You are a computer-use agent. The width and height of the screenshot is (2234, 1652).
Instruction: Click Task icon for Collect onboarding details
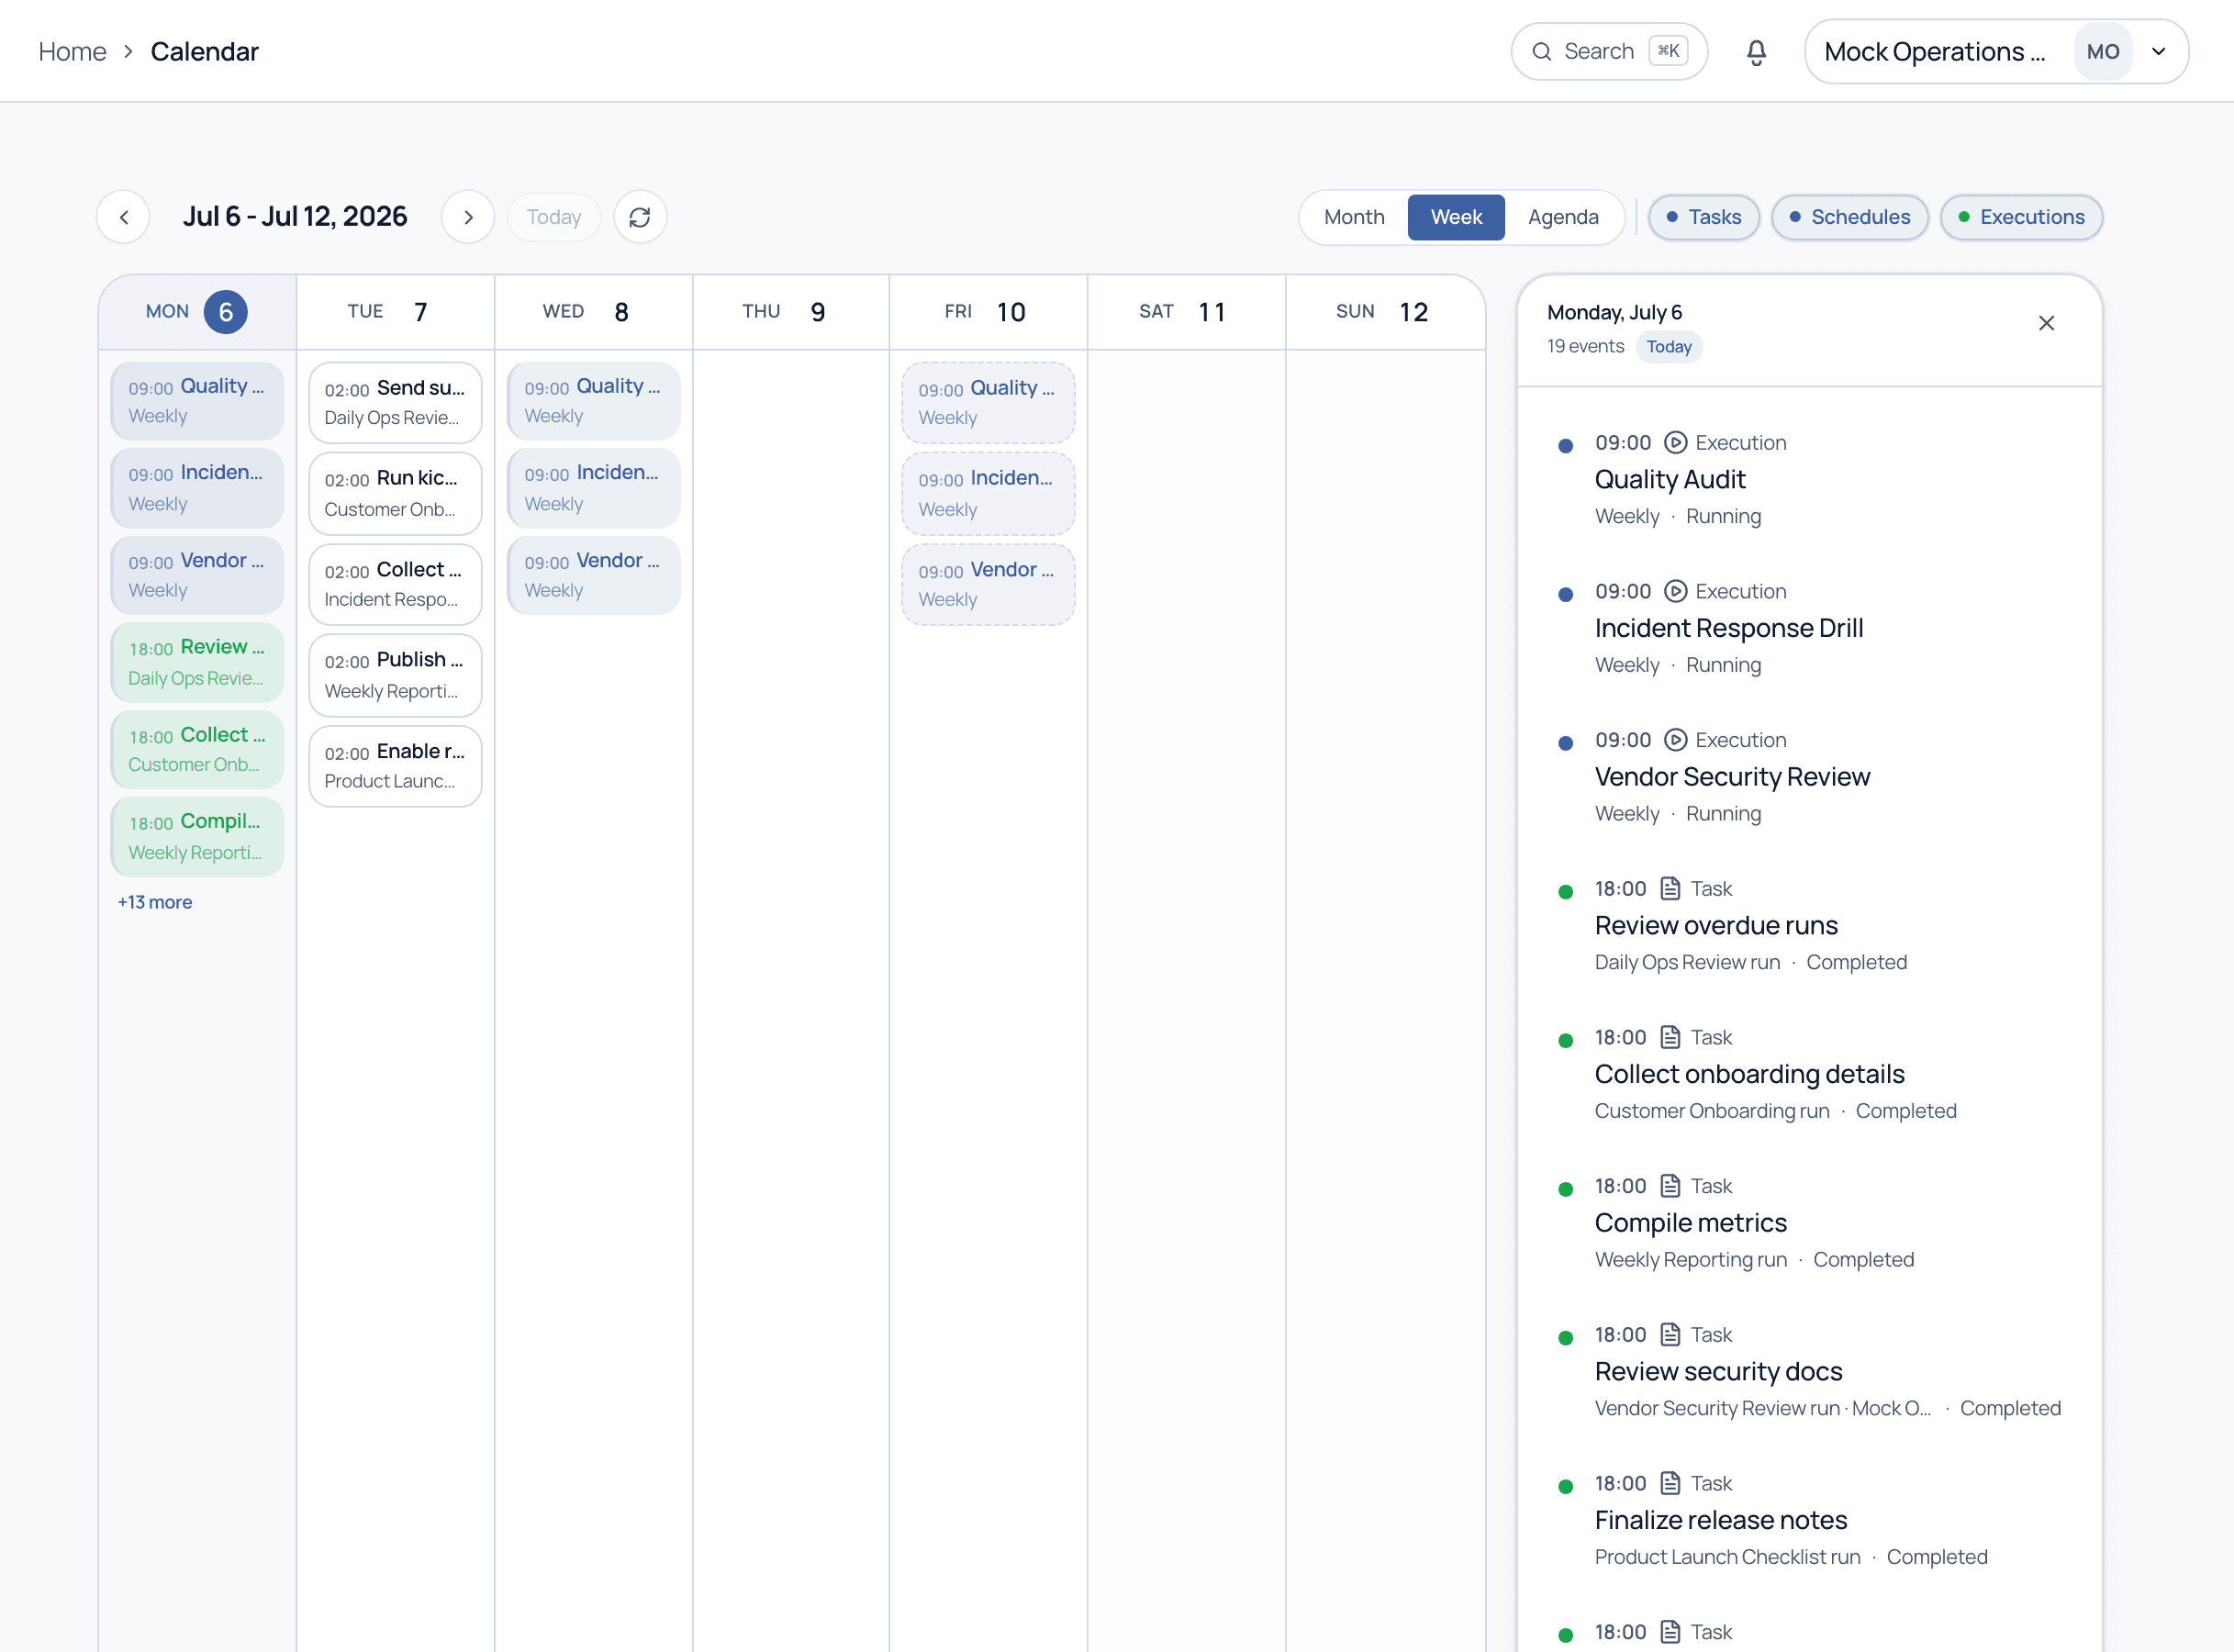click(x=1670, y=1037)
